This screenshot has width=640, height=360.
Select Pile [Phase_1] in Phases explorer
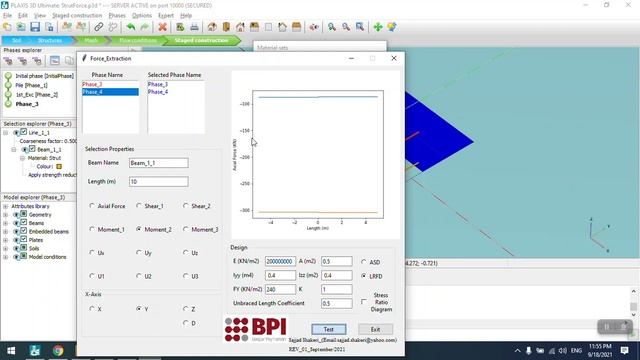coord(31,85)
